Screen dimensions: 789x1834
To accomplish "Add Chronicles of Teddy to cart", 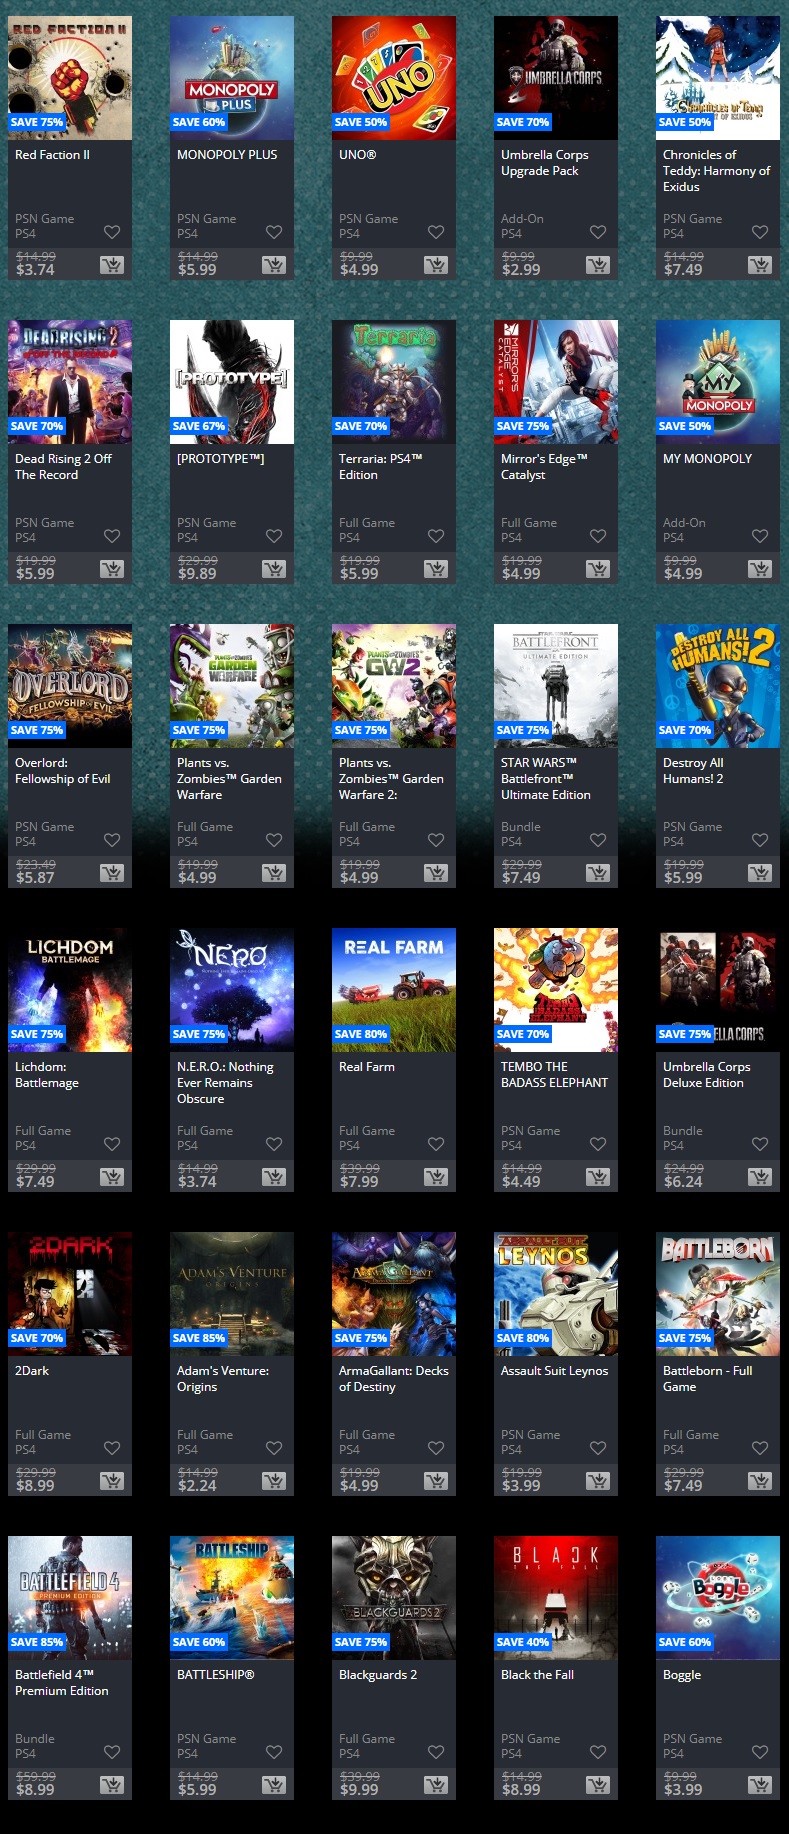I will 760,265.
